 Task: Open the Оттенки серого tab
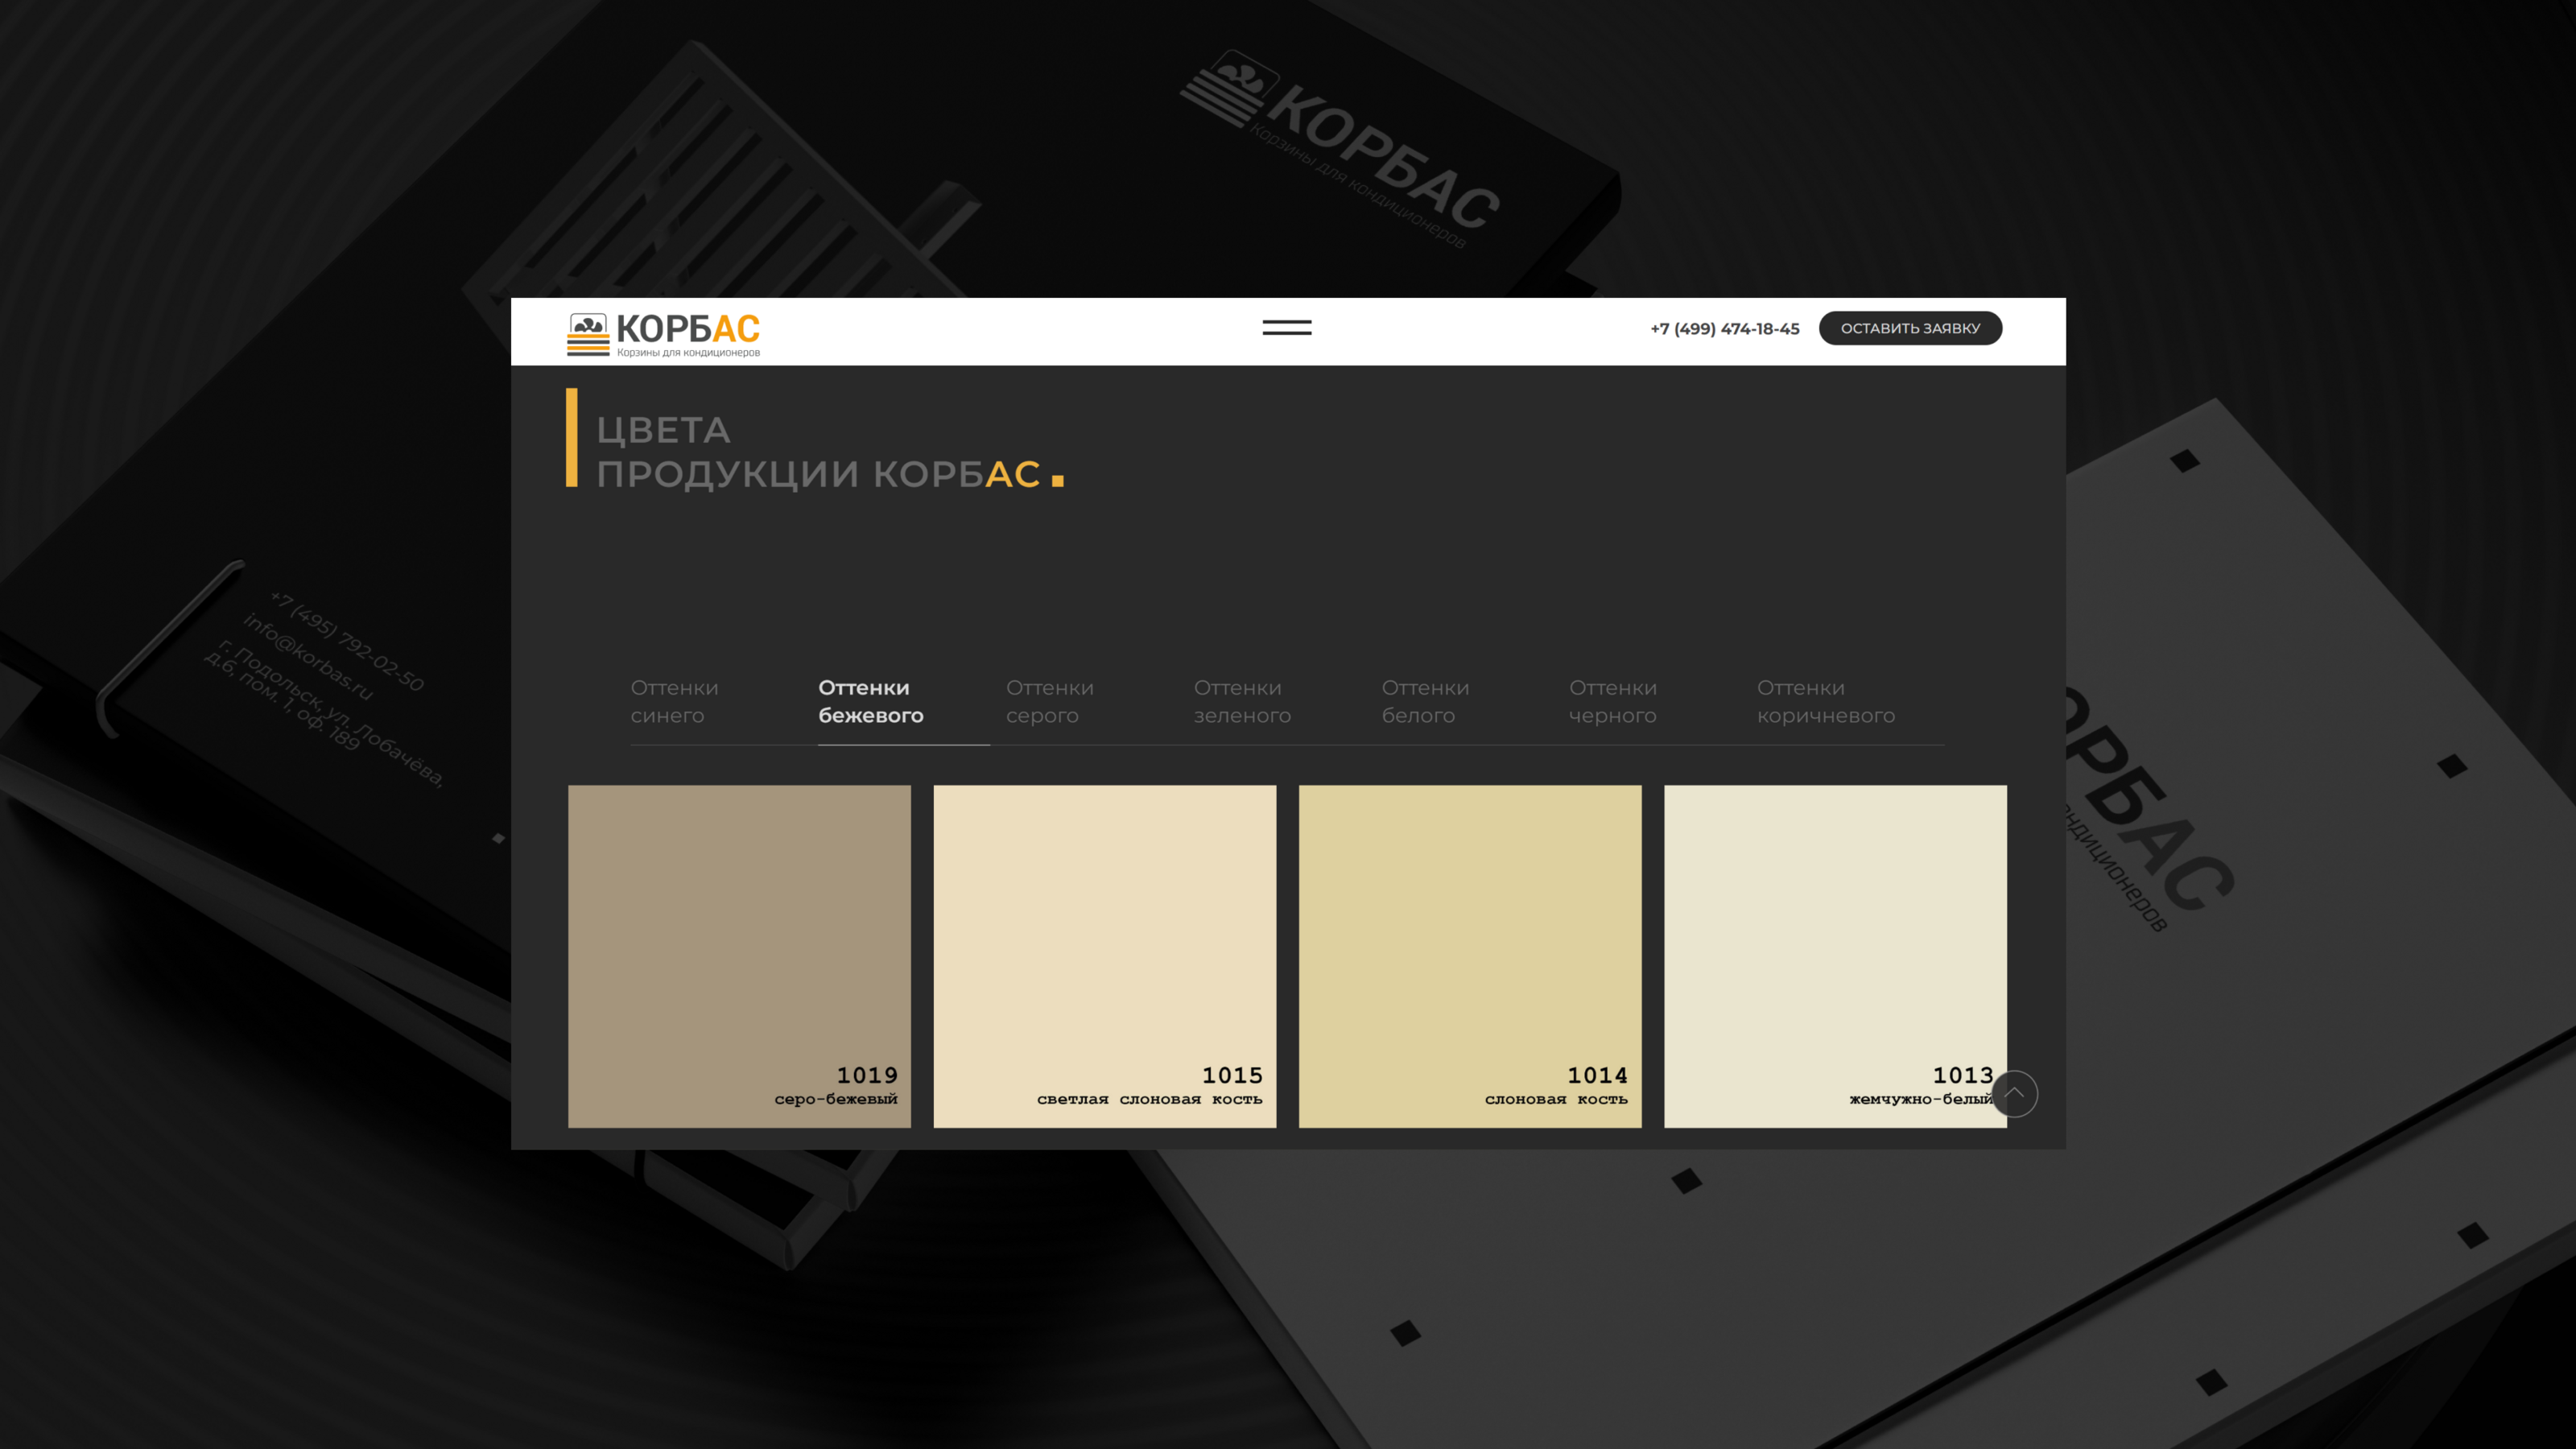[1049, 701]
